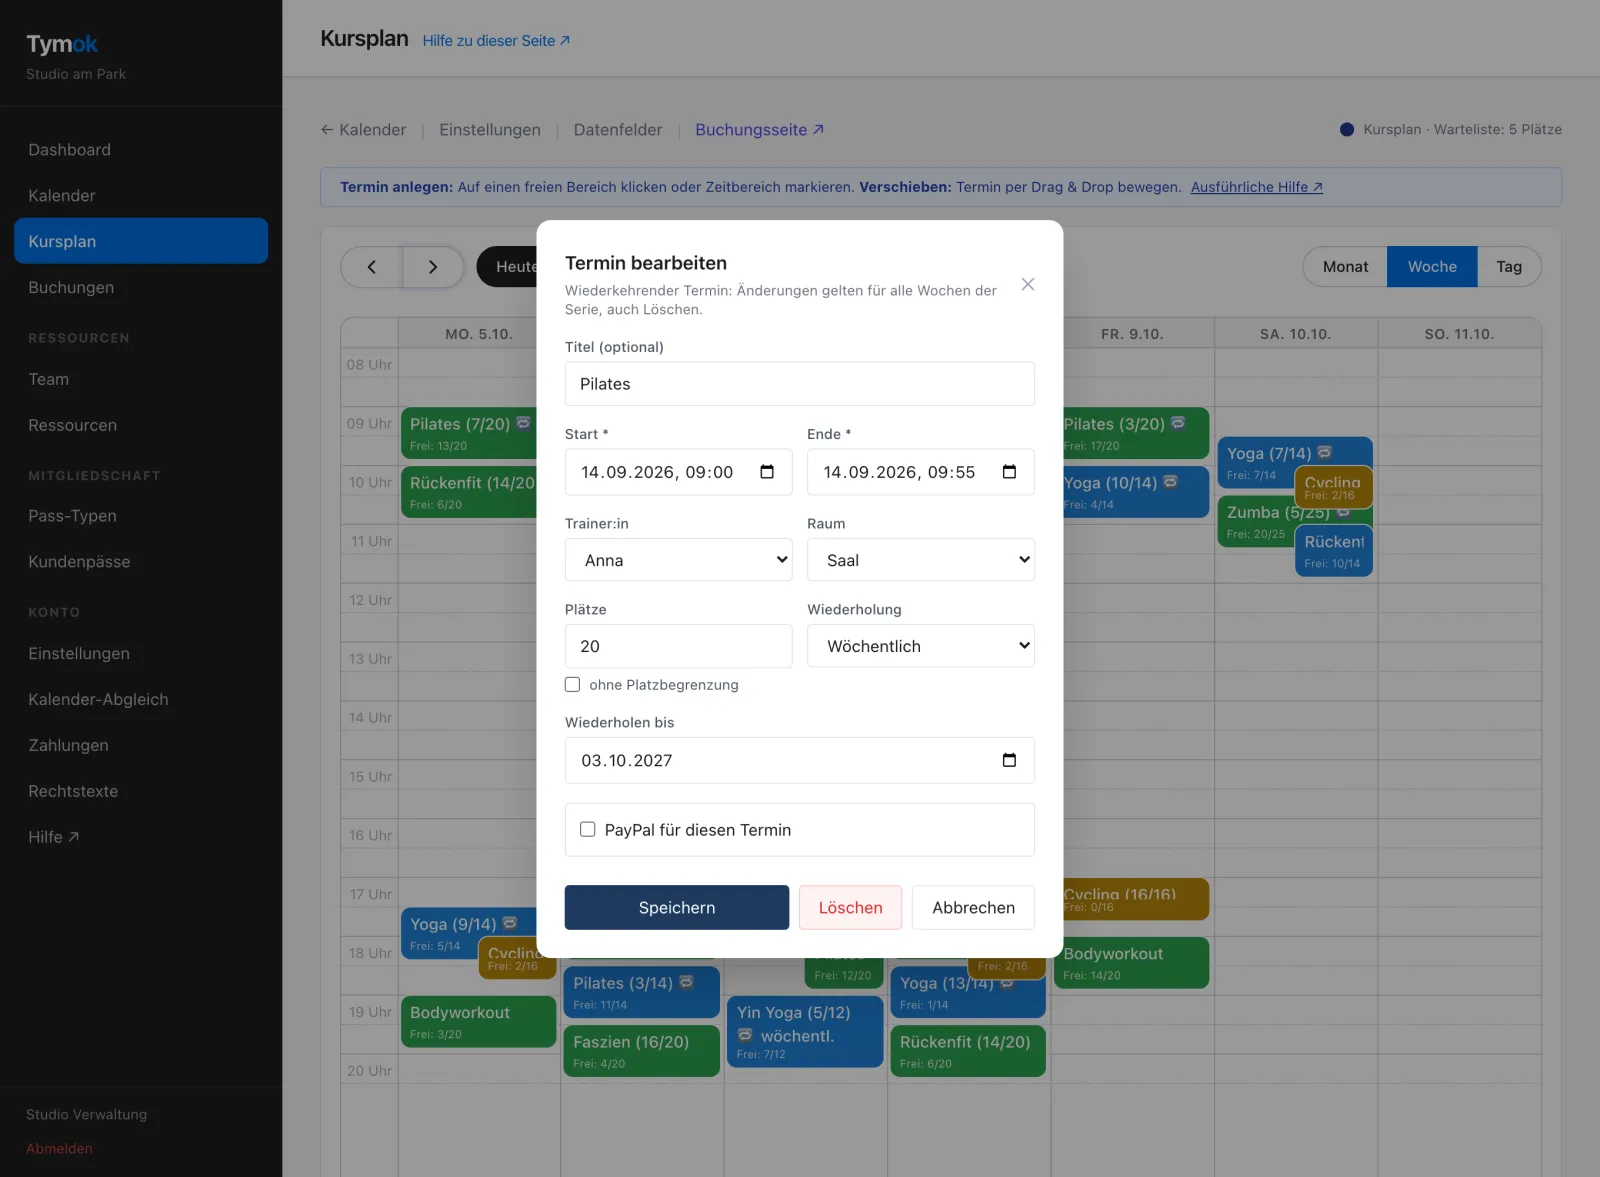Open Buchungen in sidebar
This screenshot has height=1177, width=1600.
click(x=141, y=288)
